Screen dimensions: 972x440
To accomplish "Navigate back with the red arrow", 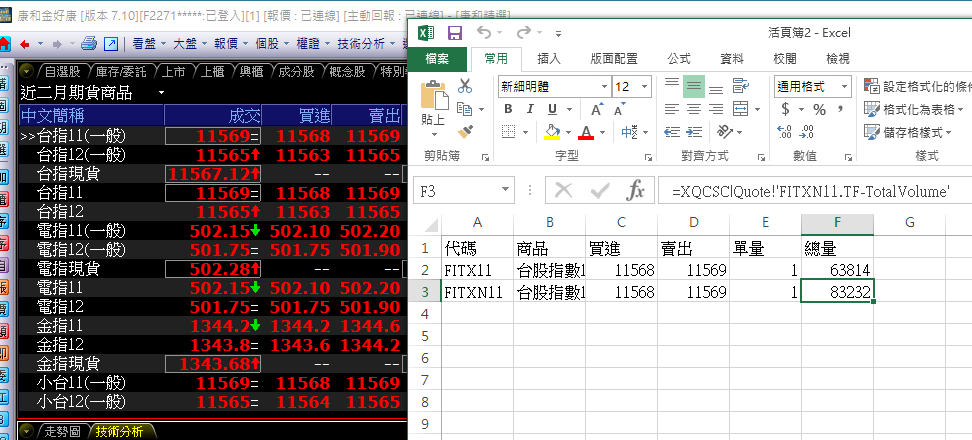I will [x=25, y=44].
